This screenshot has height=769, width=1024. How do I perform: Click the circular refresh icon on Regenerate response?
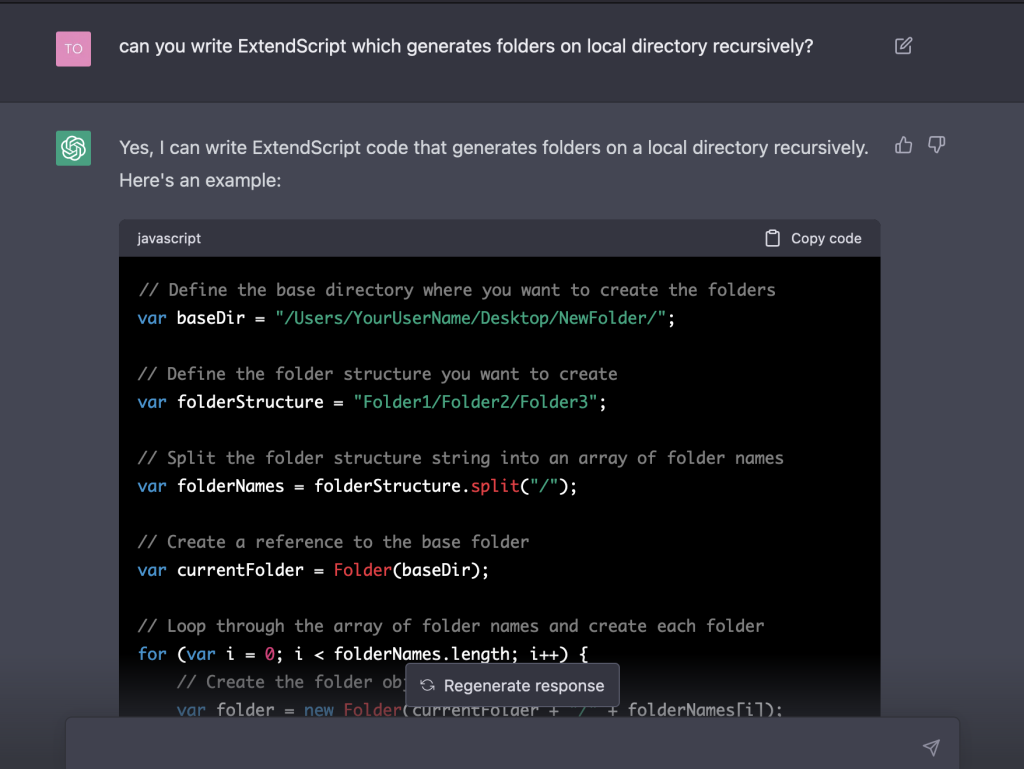[x=426, y=686]
